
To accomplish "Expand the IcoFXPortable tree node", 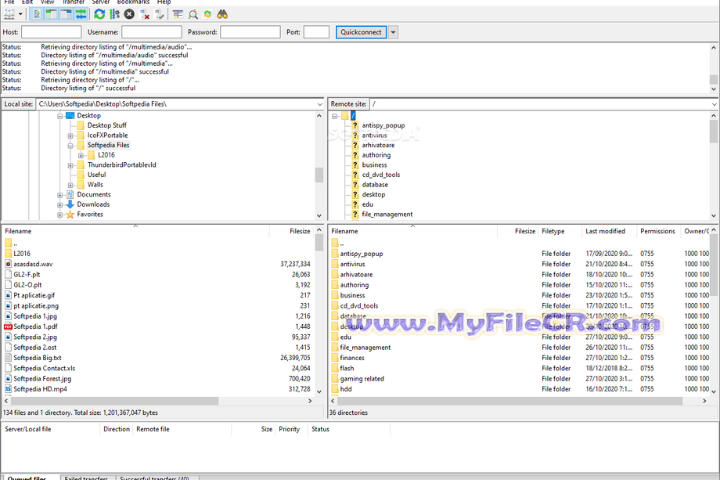I will (x=70, y=136).
